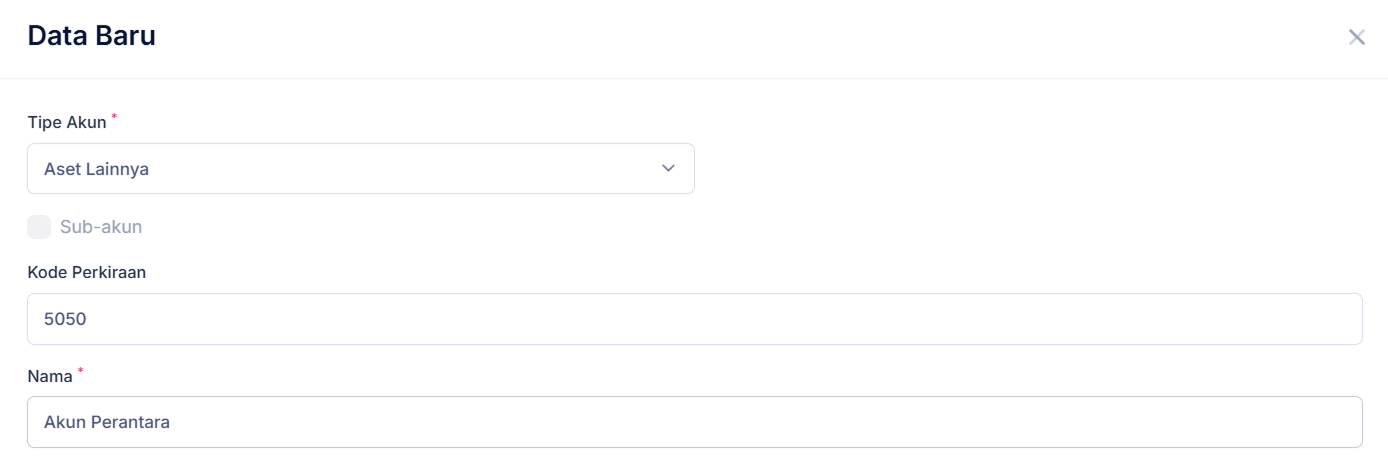Click the header bar next to Data Baru
1388x470 pixels.
700,38
